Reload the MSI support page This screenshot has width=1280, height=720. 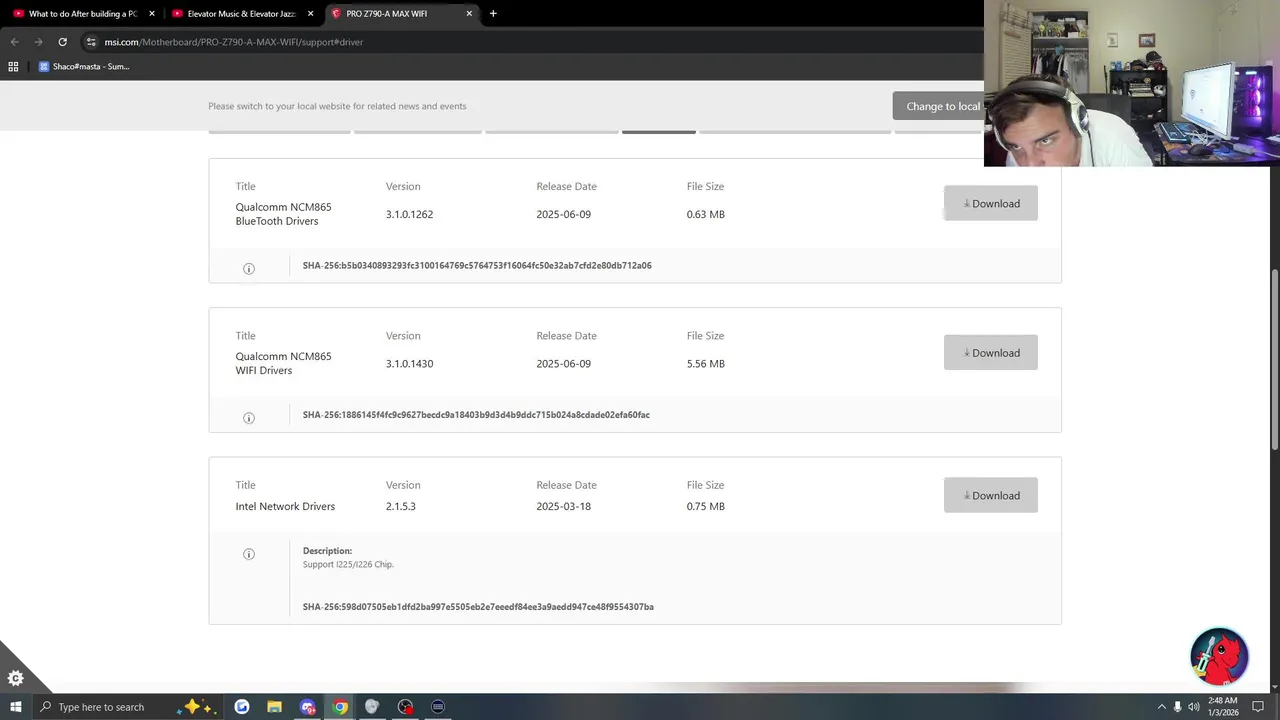tap(62, 42)
